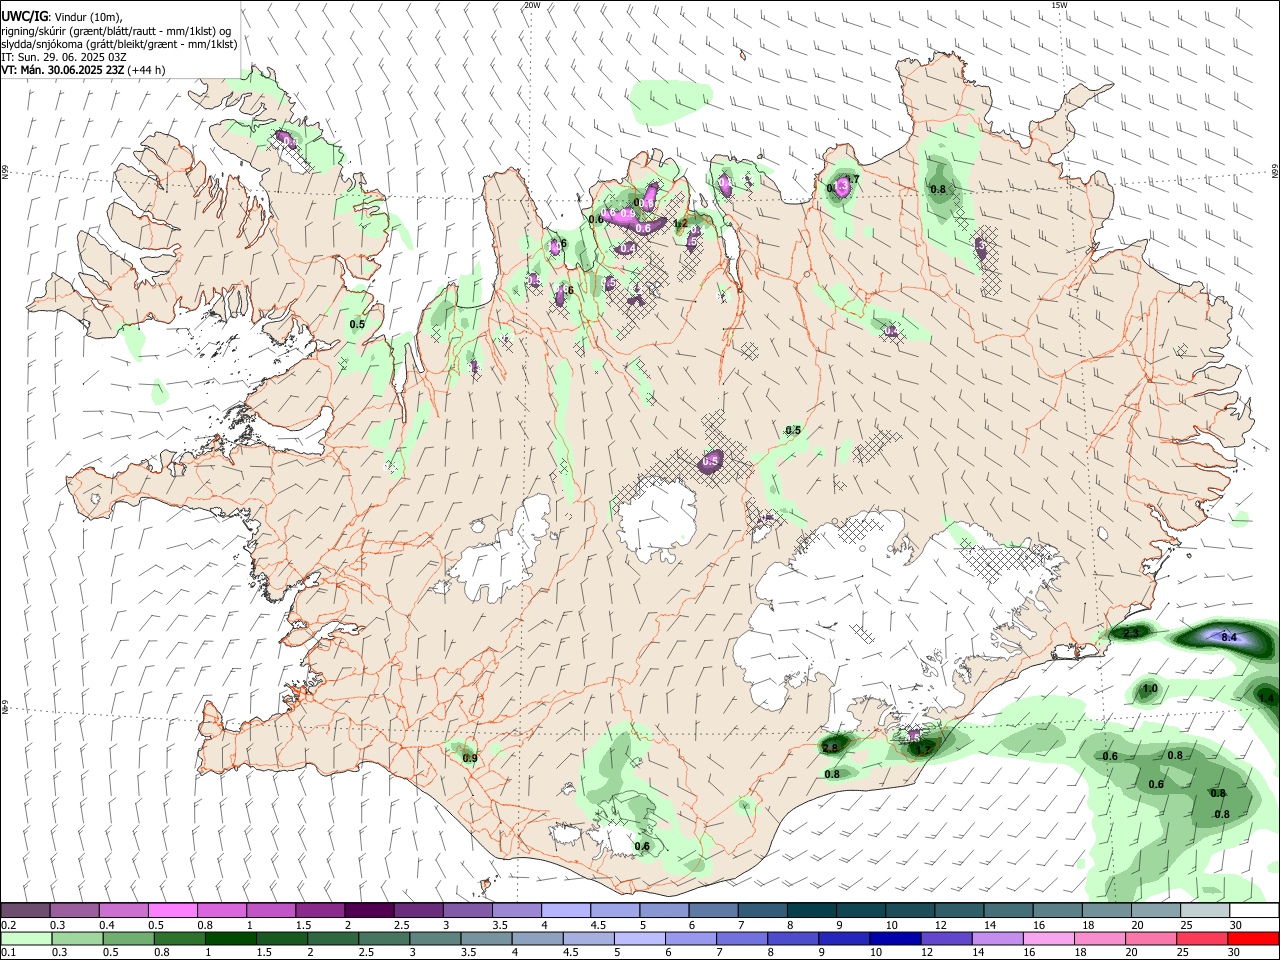Click the '0.2' label on the snow scale
Screen dimensions: 1280x960
[9, 925]
